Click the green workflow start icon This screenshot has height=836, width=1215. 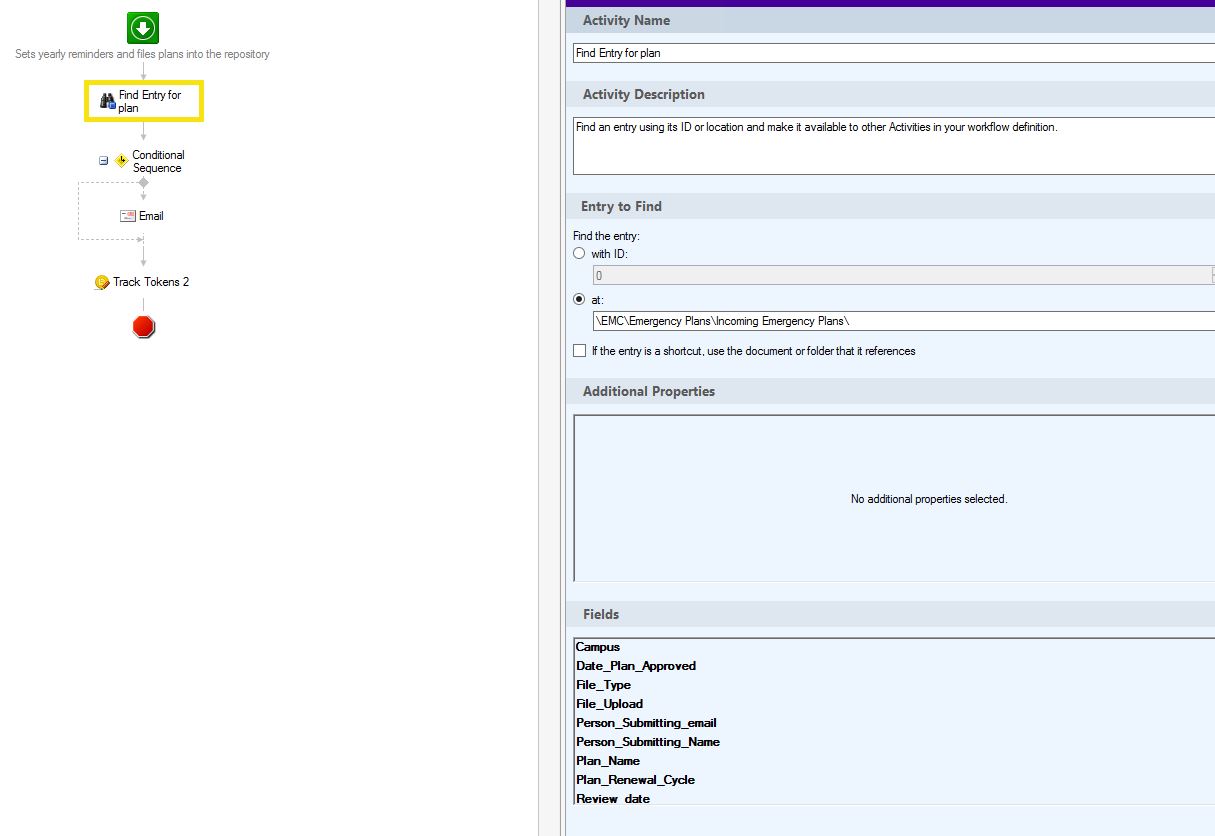143,27
